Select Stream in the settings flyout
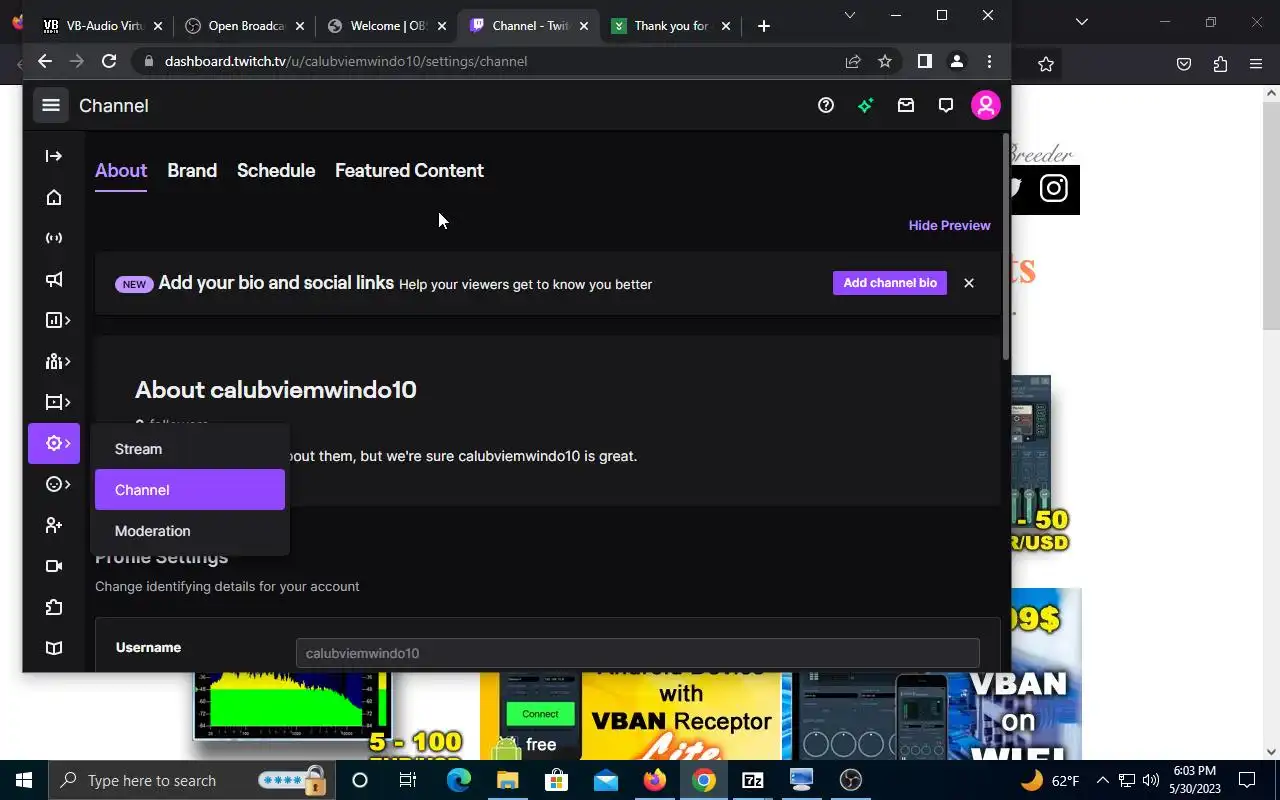Viewport: 1280px width, 800px height. (190, 449)
